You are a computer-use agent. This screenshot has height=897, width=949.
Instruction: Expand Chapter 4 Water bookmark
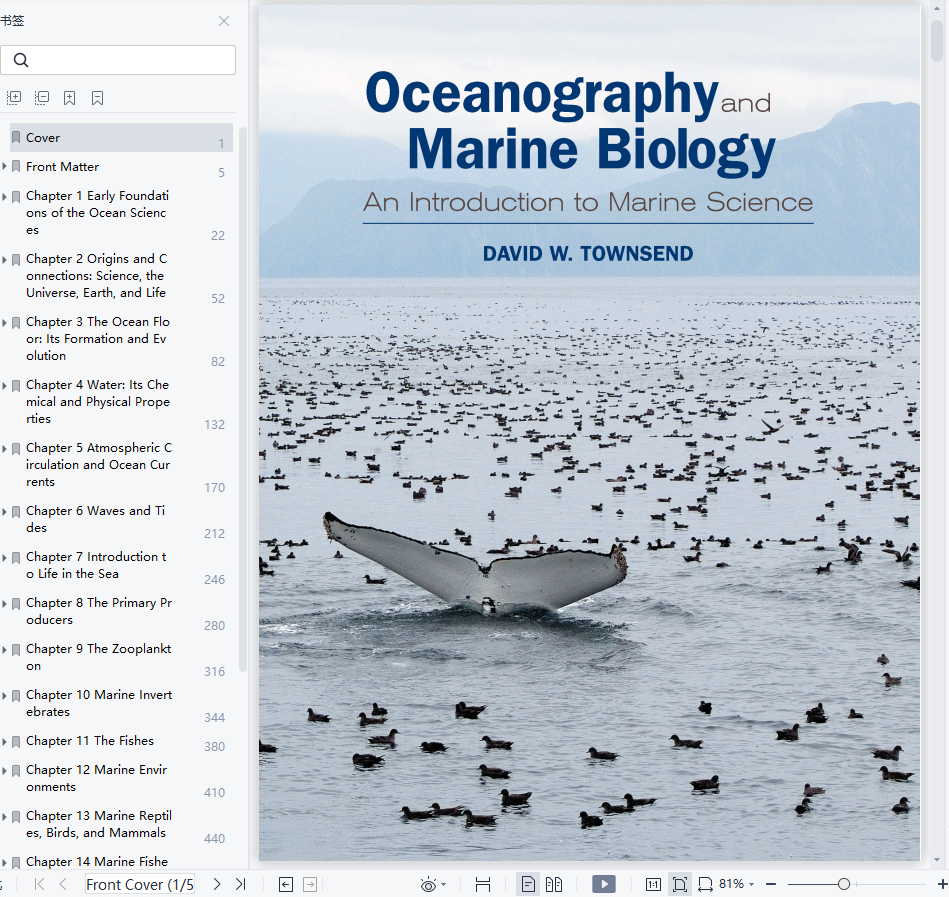click(4, 385)
